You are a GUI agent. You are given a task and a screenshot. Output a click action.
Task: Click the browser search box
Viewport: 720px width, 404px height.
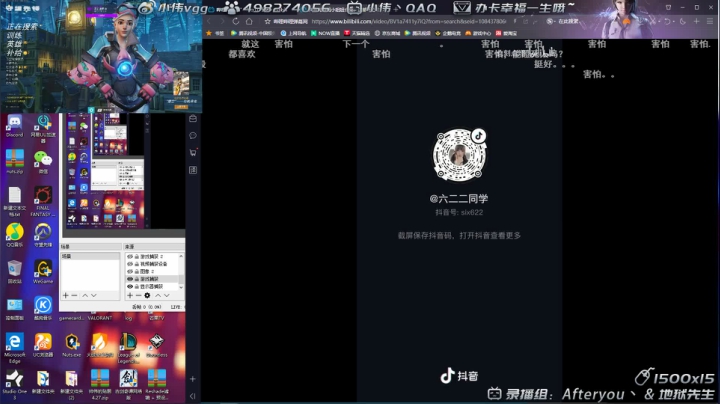(567, 22)
